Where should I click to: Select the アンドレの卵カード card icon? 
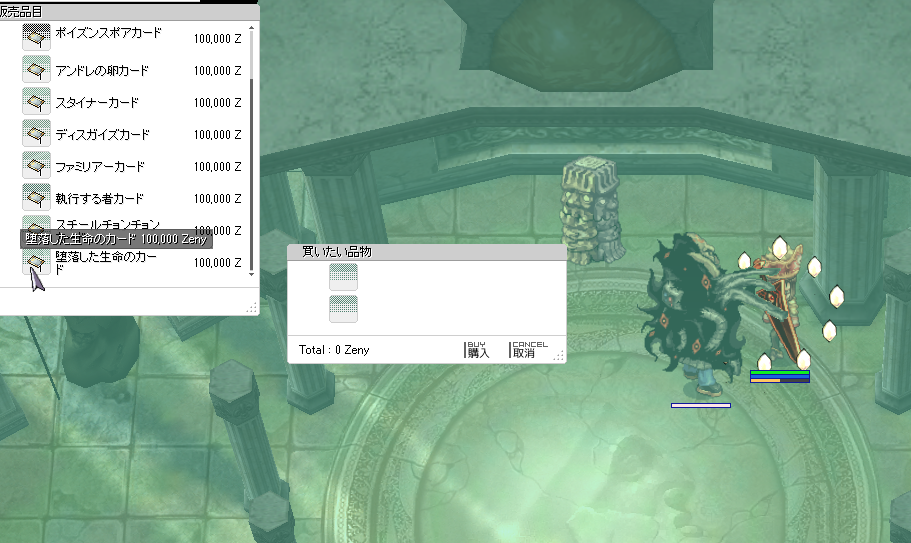pos(36,69)
